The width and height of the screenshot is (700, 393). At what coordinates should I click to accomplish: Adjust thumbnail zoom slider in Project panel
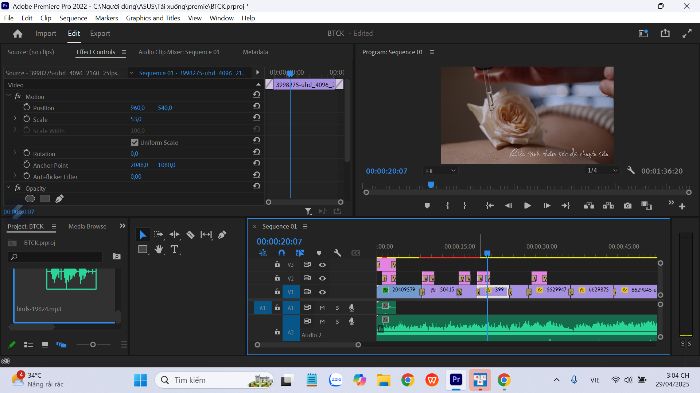(93, 344)
